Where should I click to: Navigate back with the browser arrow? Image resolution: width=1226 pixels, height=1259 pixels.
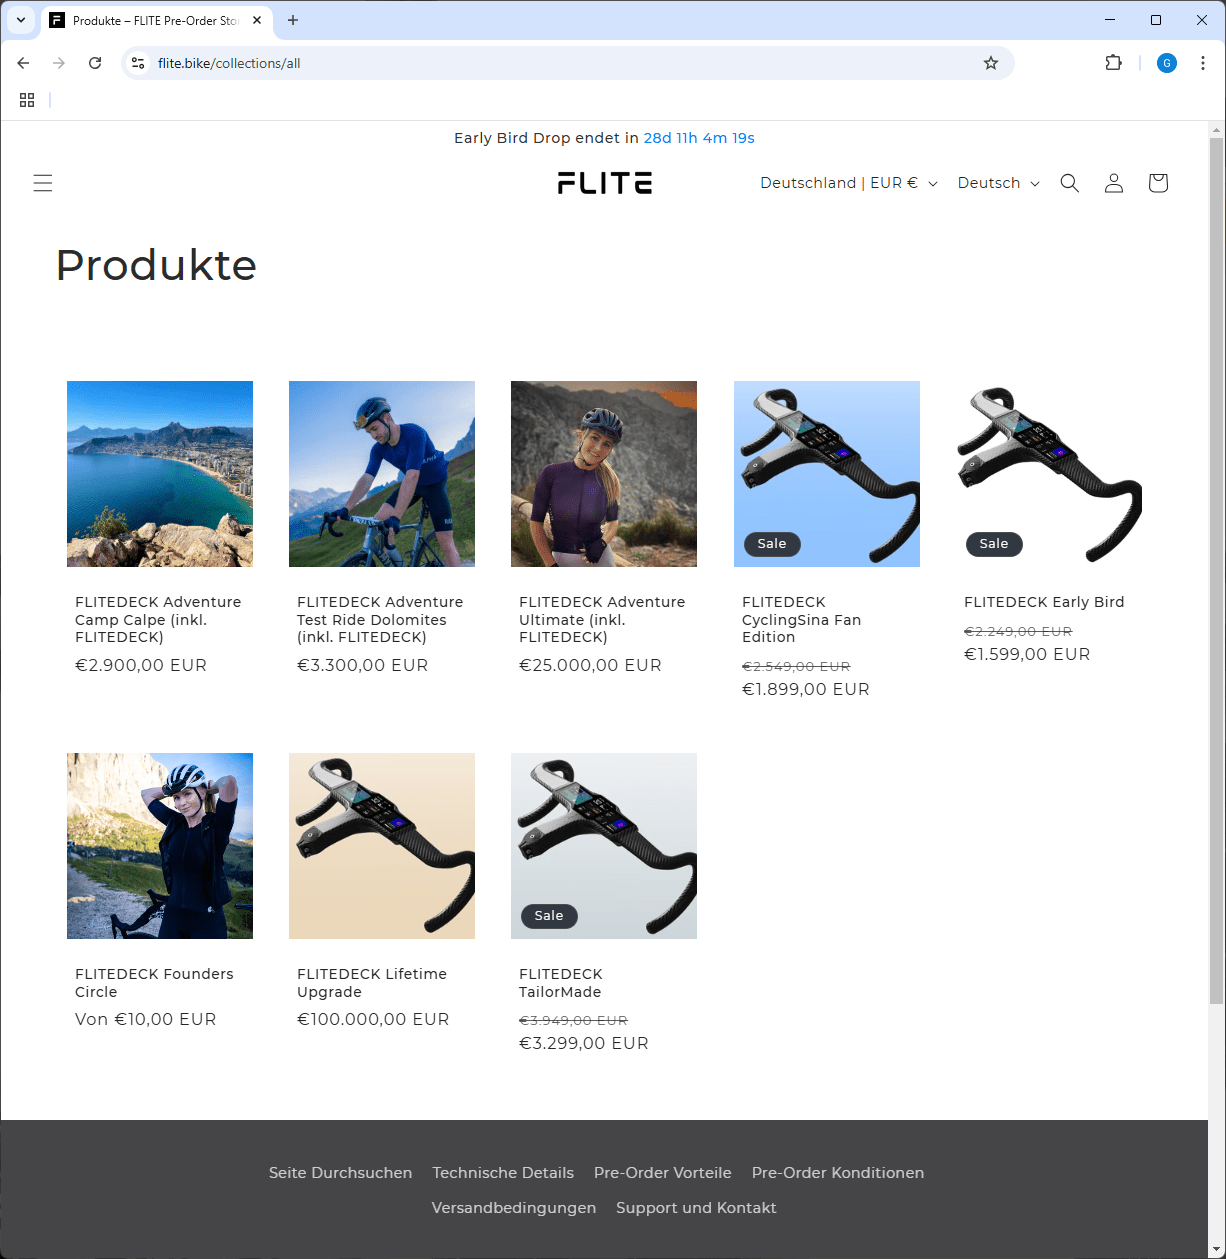23,62
